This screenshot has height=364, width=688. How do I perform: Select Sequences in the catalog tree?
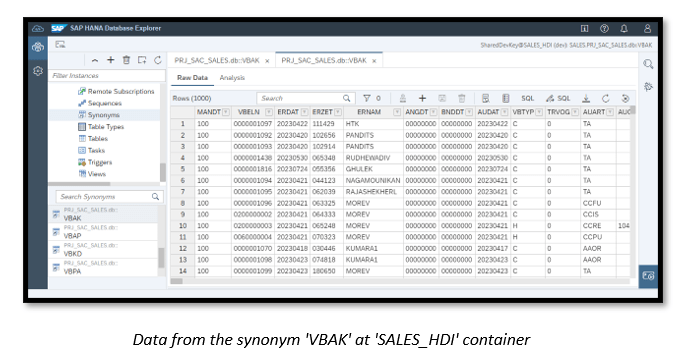[104, 103]
